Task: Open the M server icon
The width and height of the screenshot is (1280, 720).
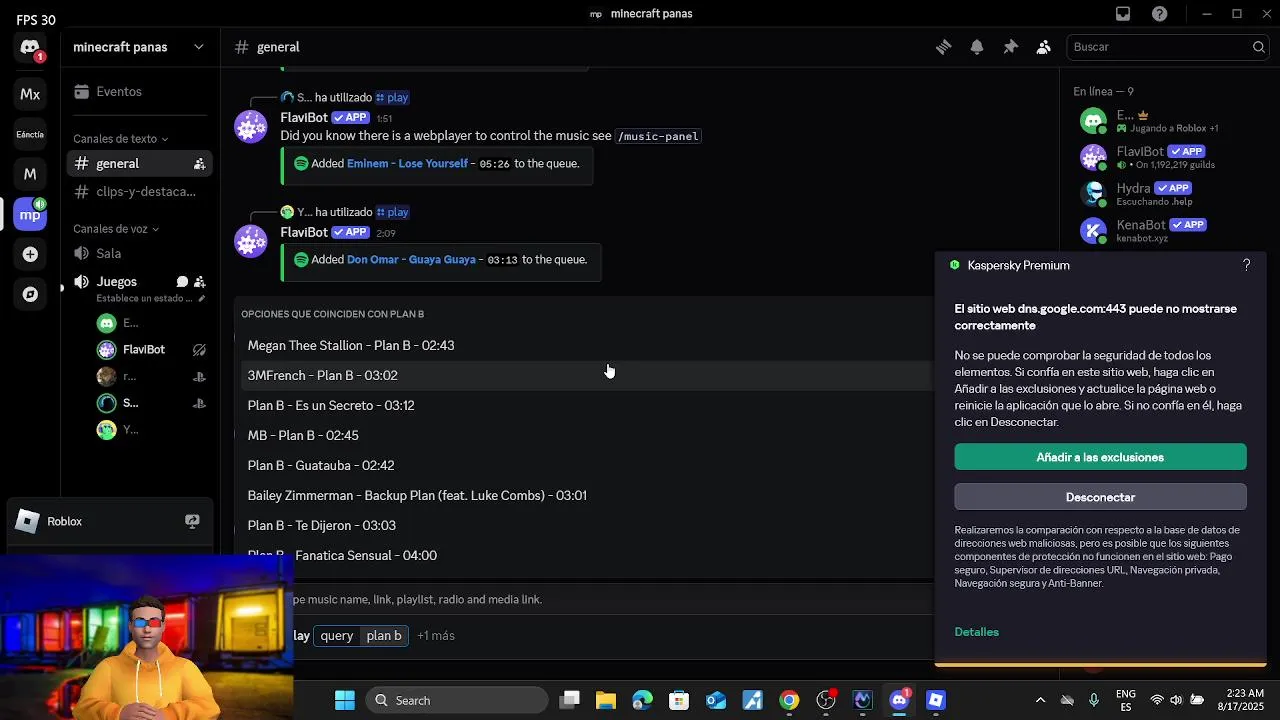Action: (30, 174)
